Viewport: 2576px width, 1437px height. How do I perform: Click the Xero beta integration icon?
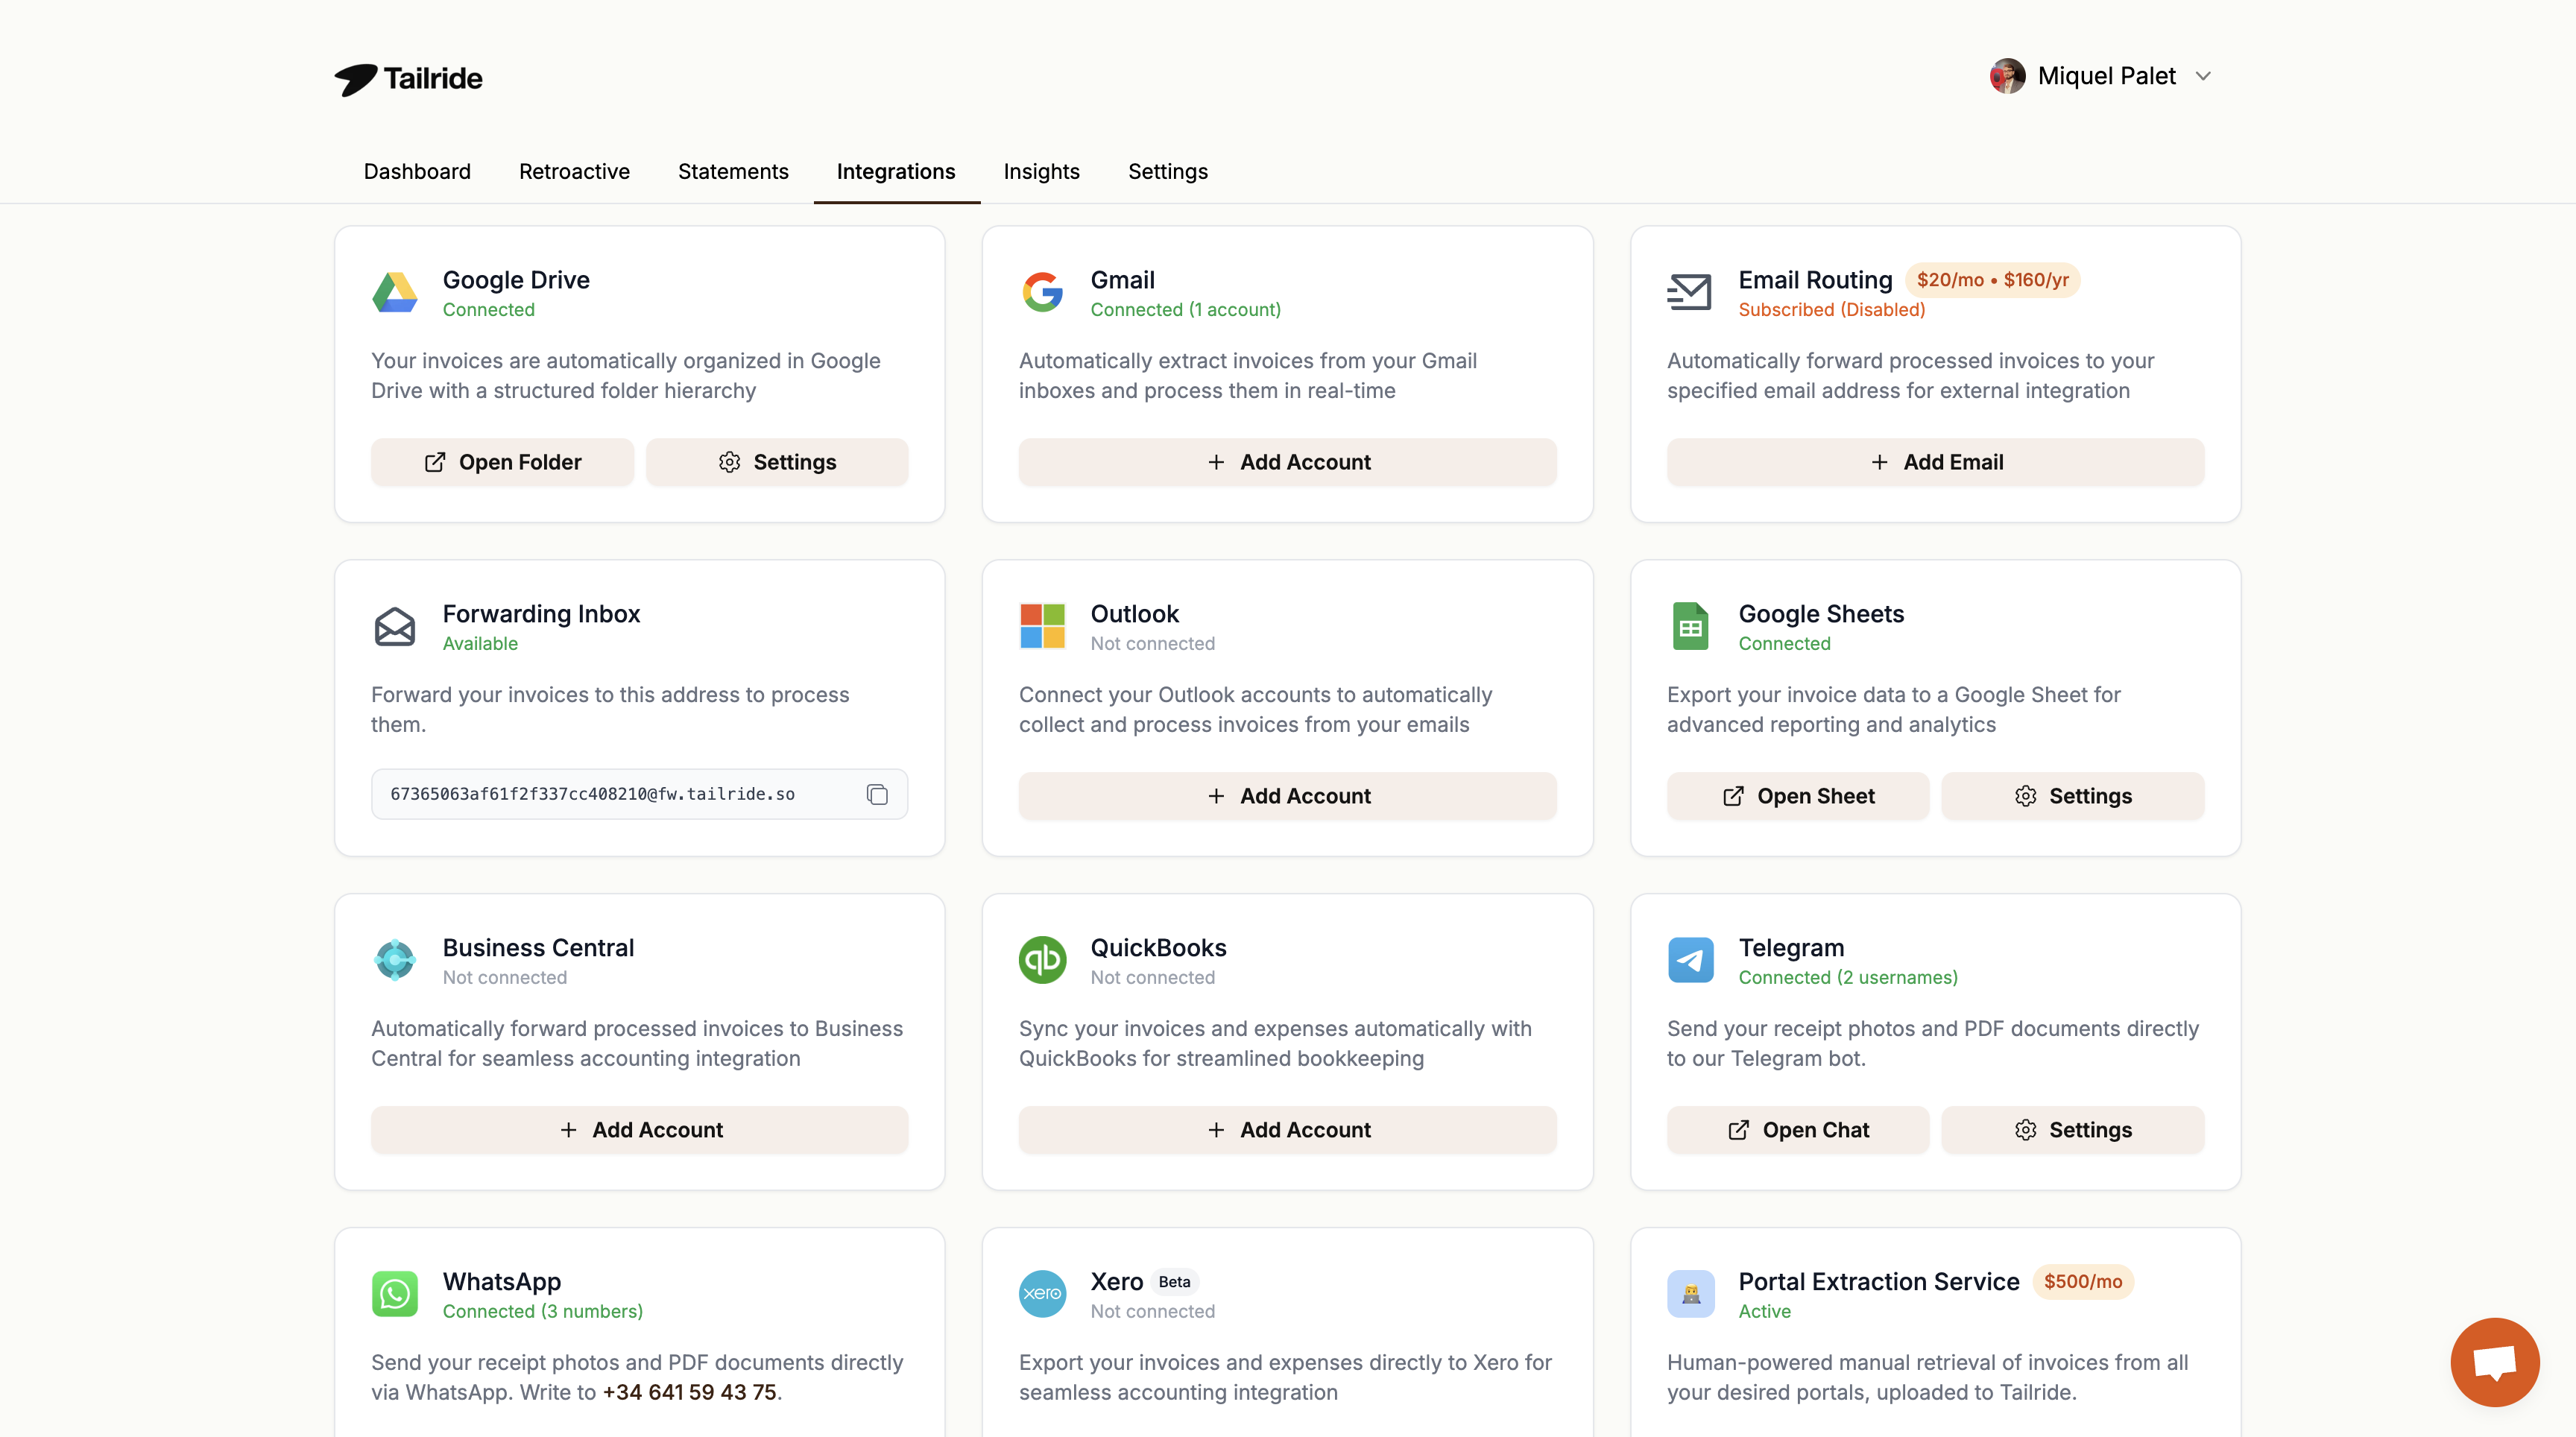point(1042,1293)
